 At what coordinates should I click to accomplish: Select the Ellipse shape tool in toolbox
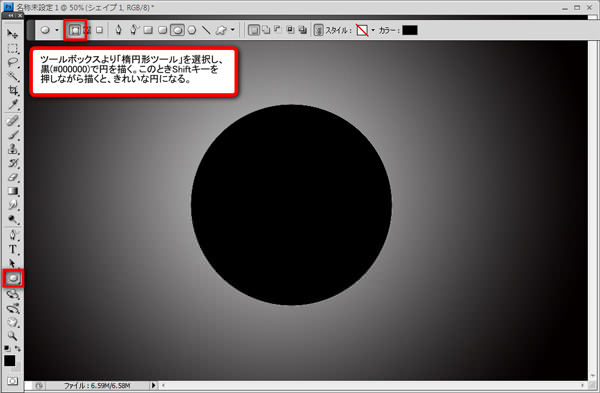(13, 278)
